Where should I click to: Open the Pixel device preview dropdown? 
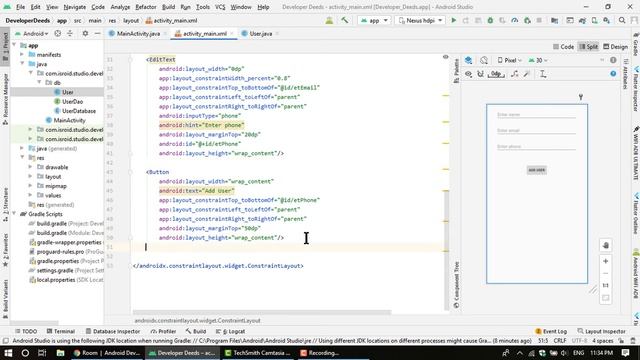(509, 60)
